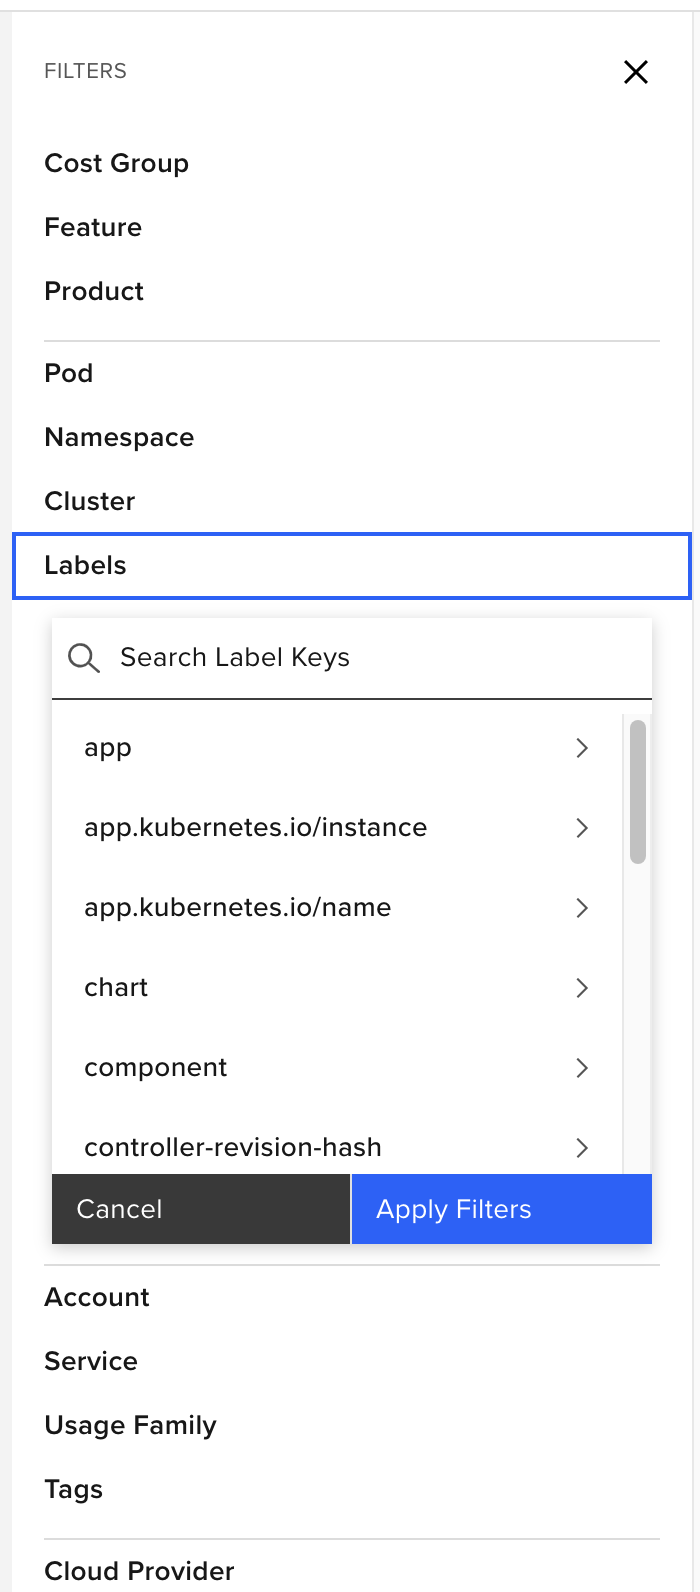Choose the Product filter
The image size is (700, 1592).
pyautogui.click(x=94, y=291)
